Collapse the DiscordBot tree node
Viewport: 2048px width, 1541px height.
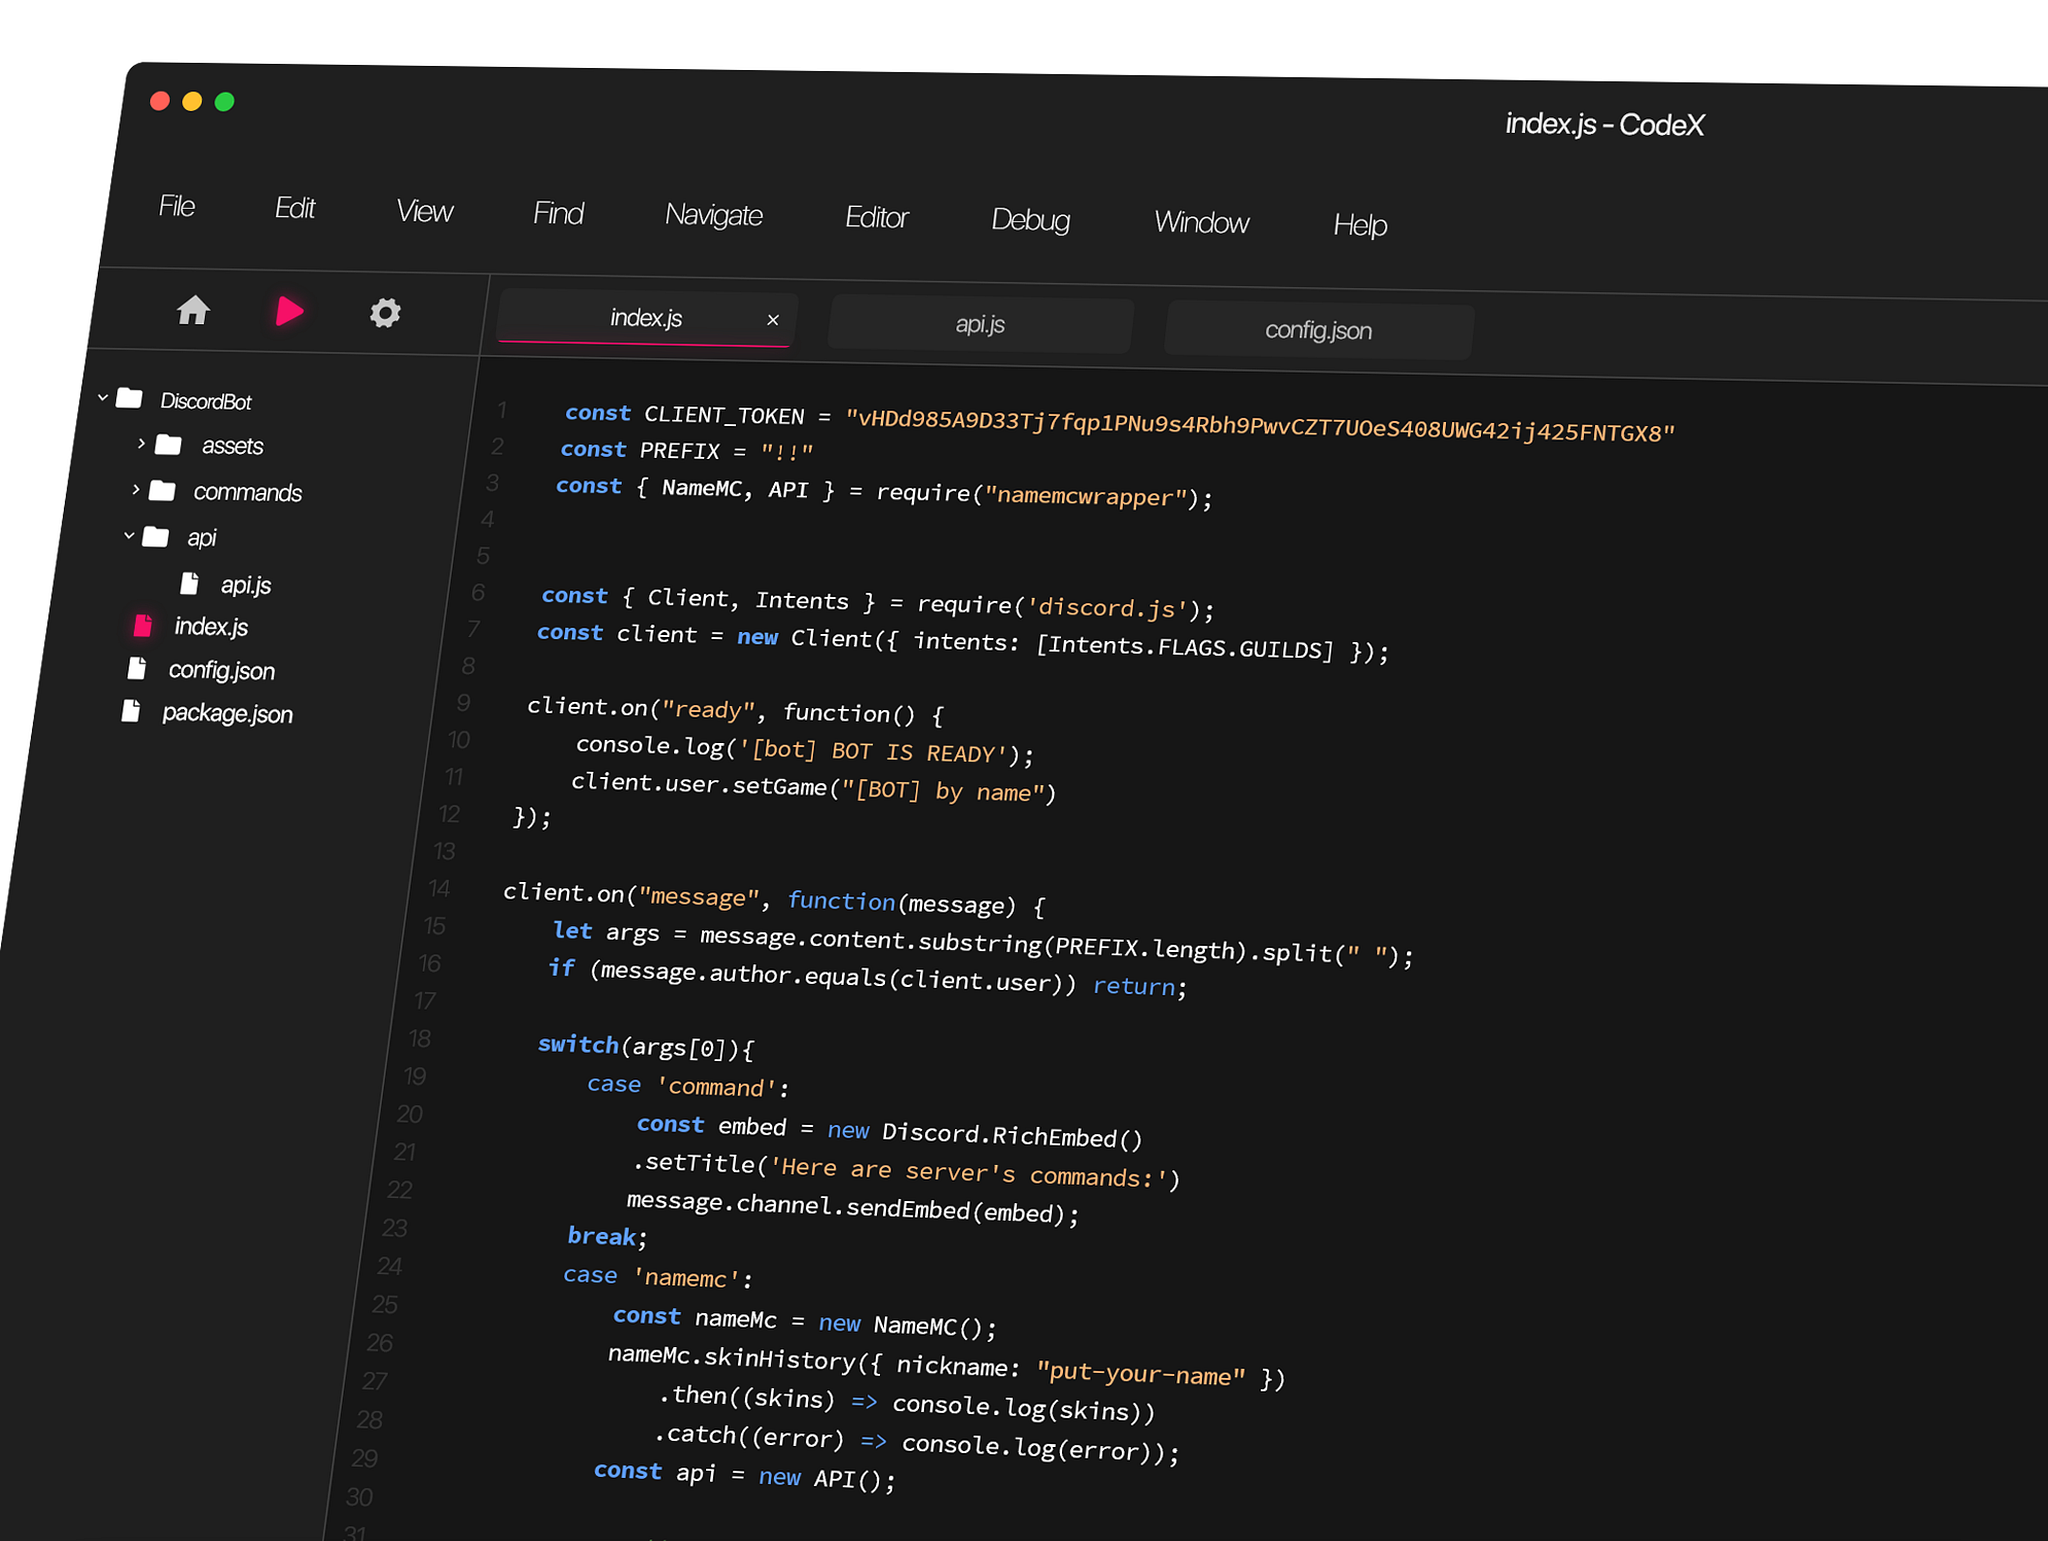coord(103,397)
